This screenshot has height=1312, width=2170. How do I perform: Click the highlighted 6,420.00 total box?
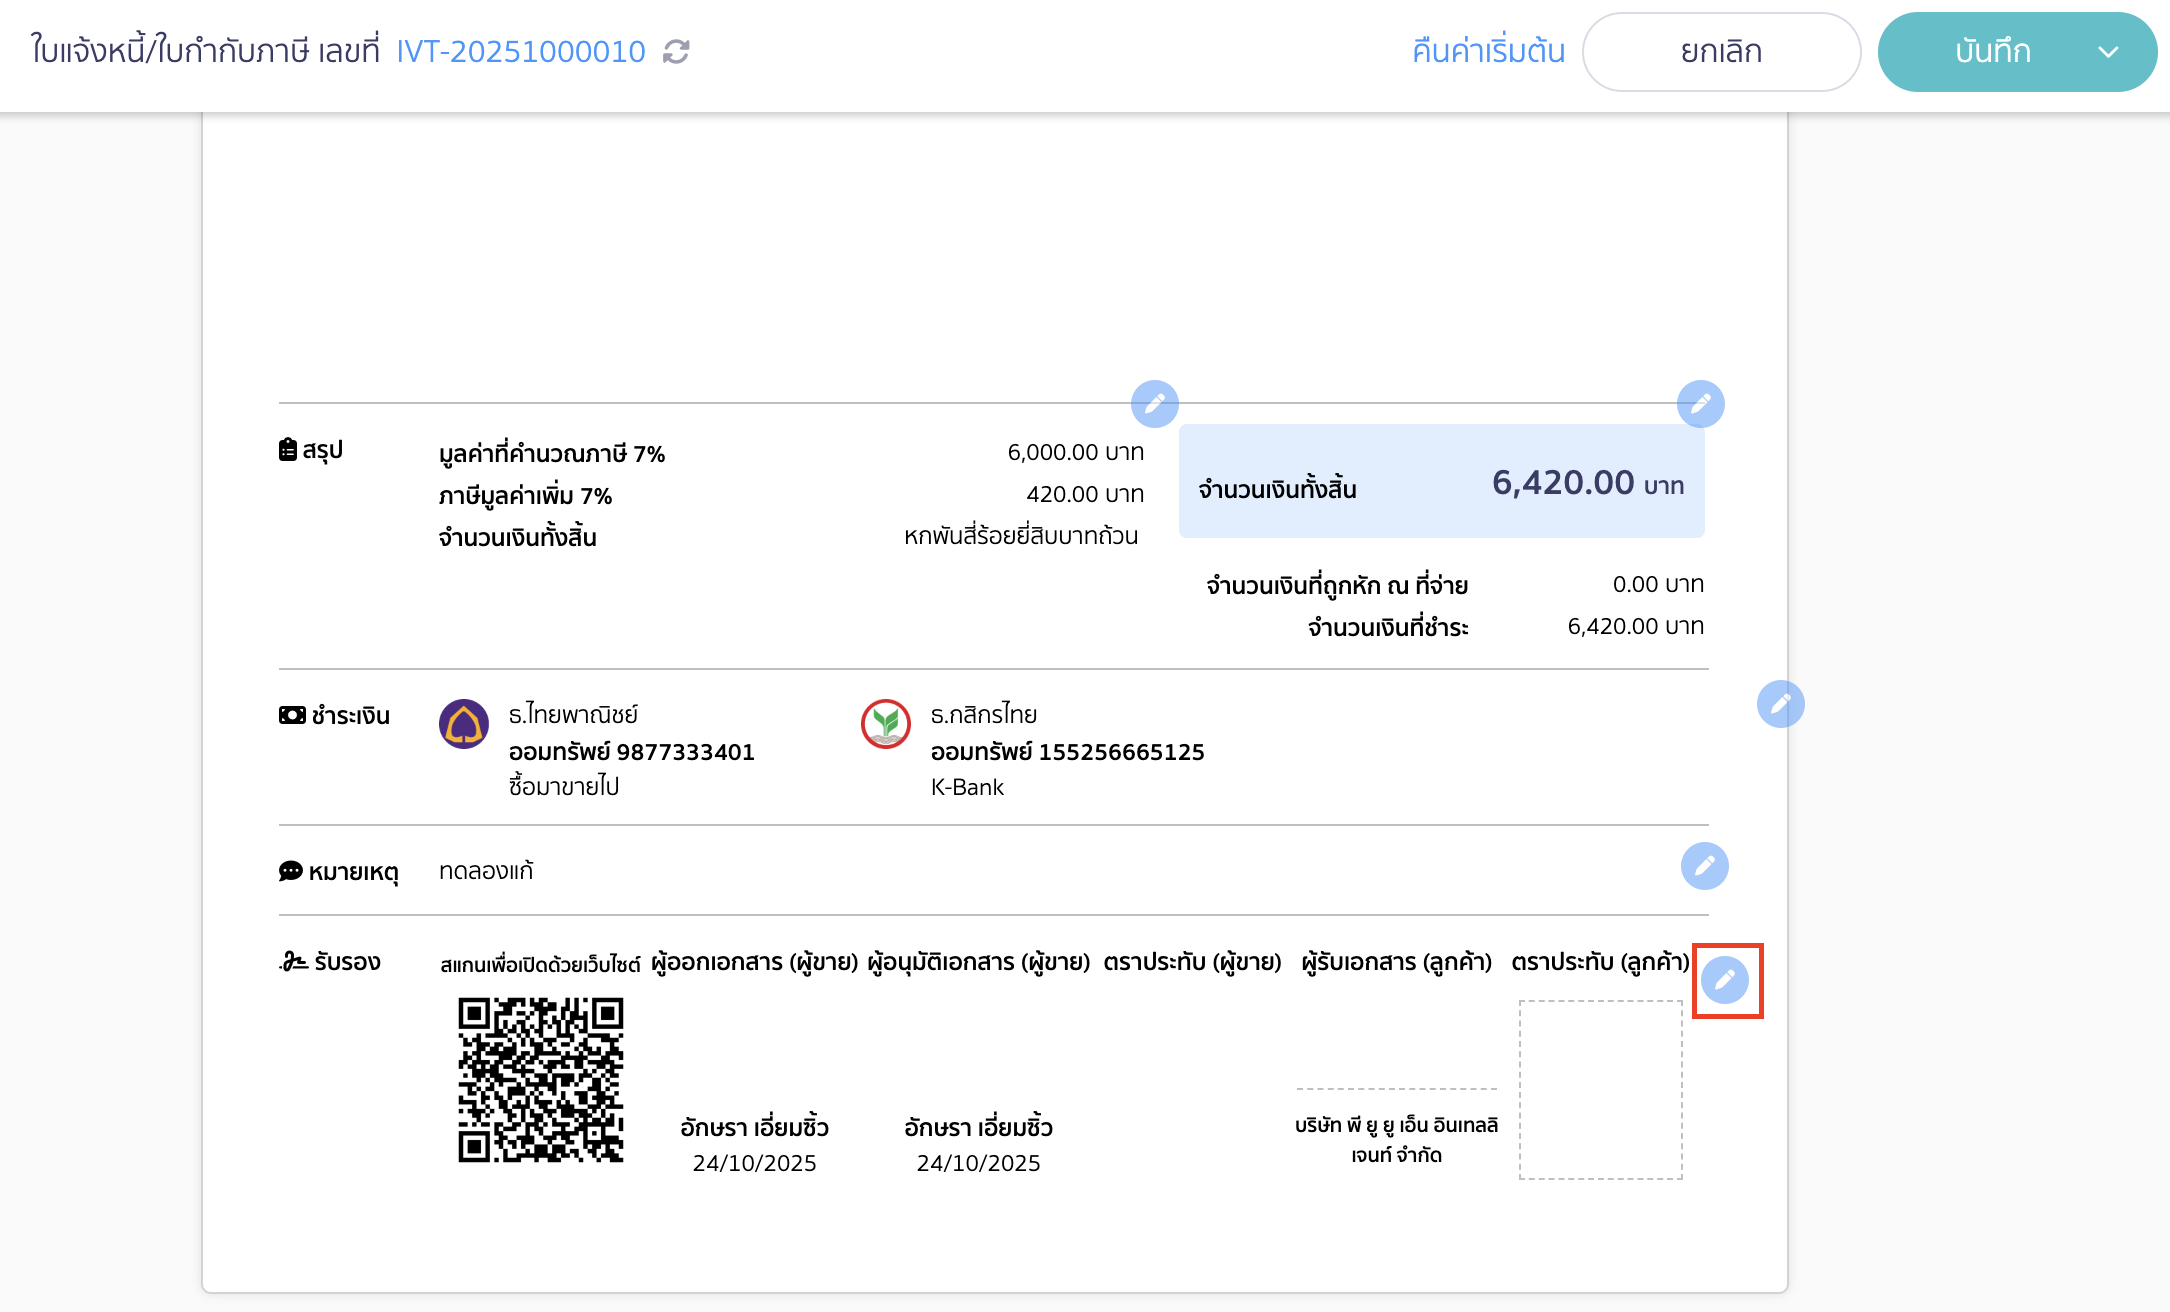tap(1442, 482)
